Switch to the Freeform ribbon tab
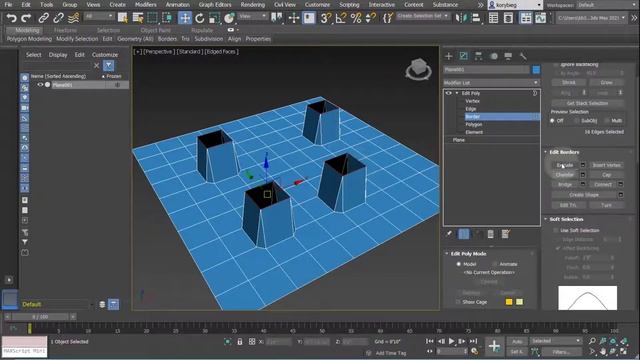The width and height of the screenshot is (640, 360). point(65,30)
